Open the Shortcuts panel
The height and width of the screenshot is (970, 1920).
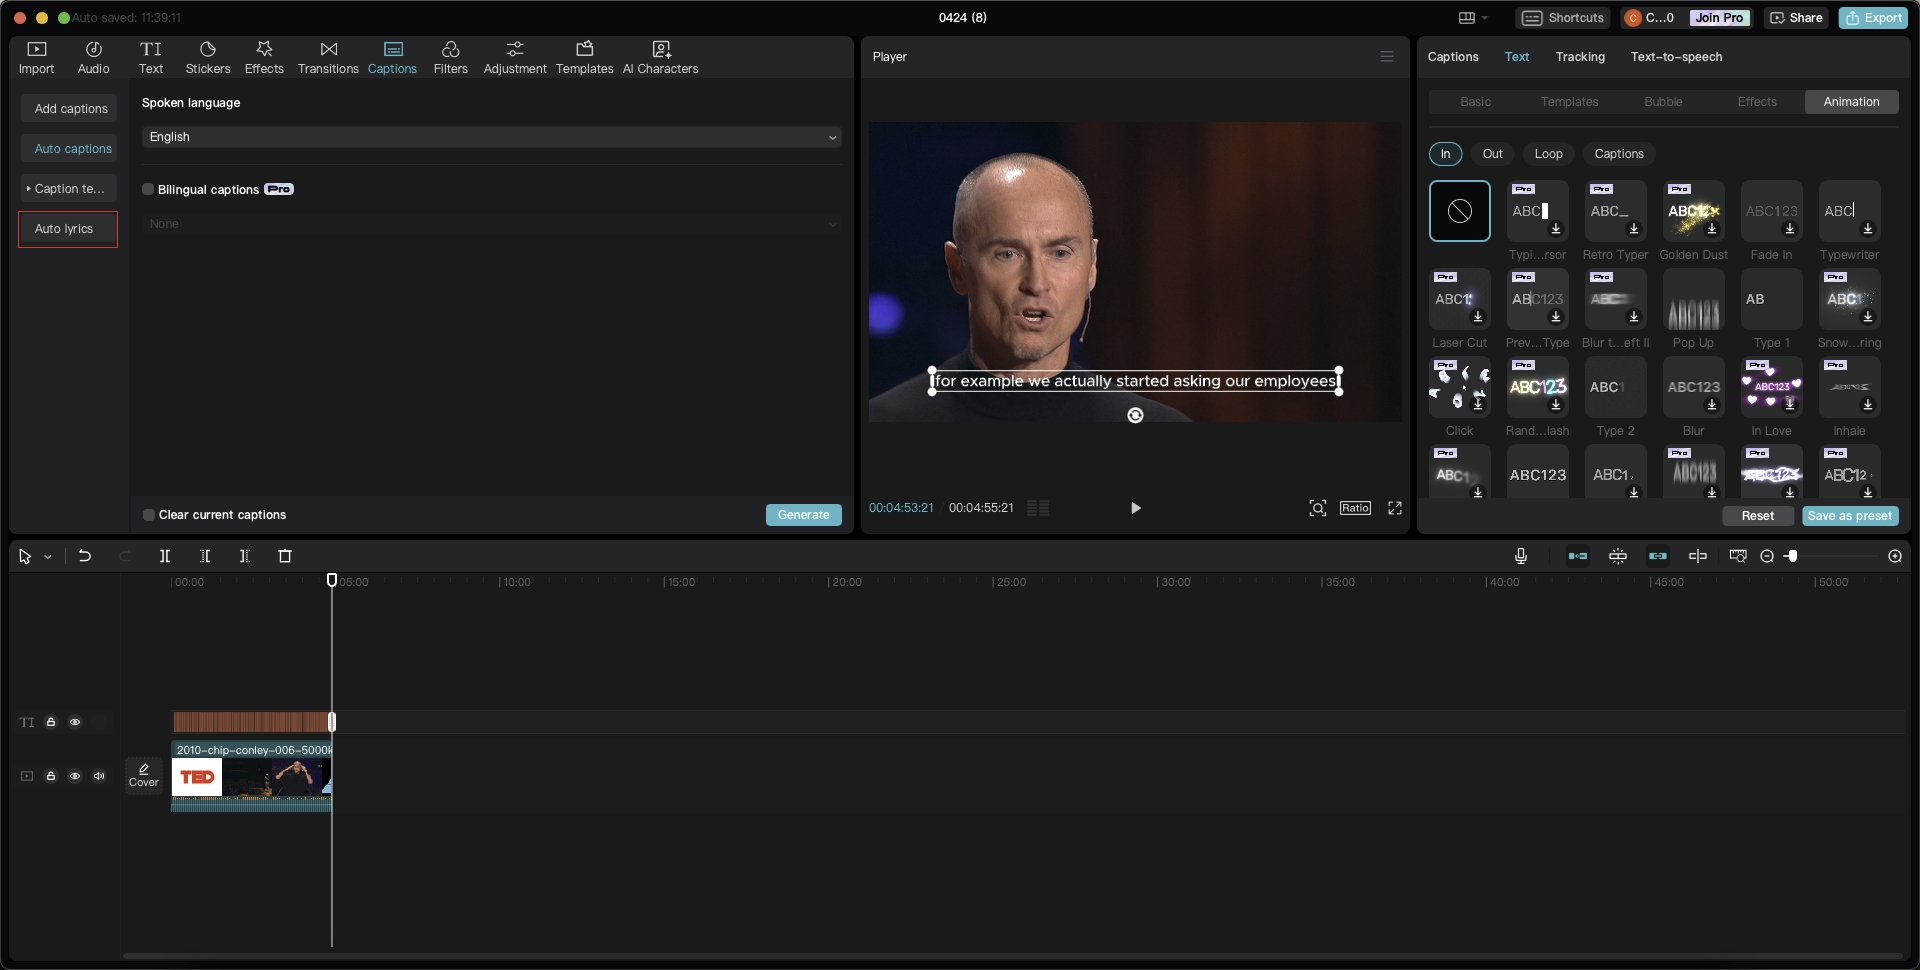(x=1564, y=18)
